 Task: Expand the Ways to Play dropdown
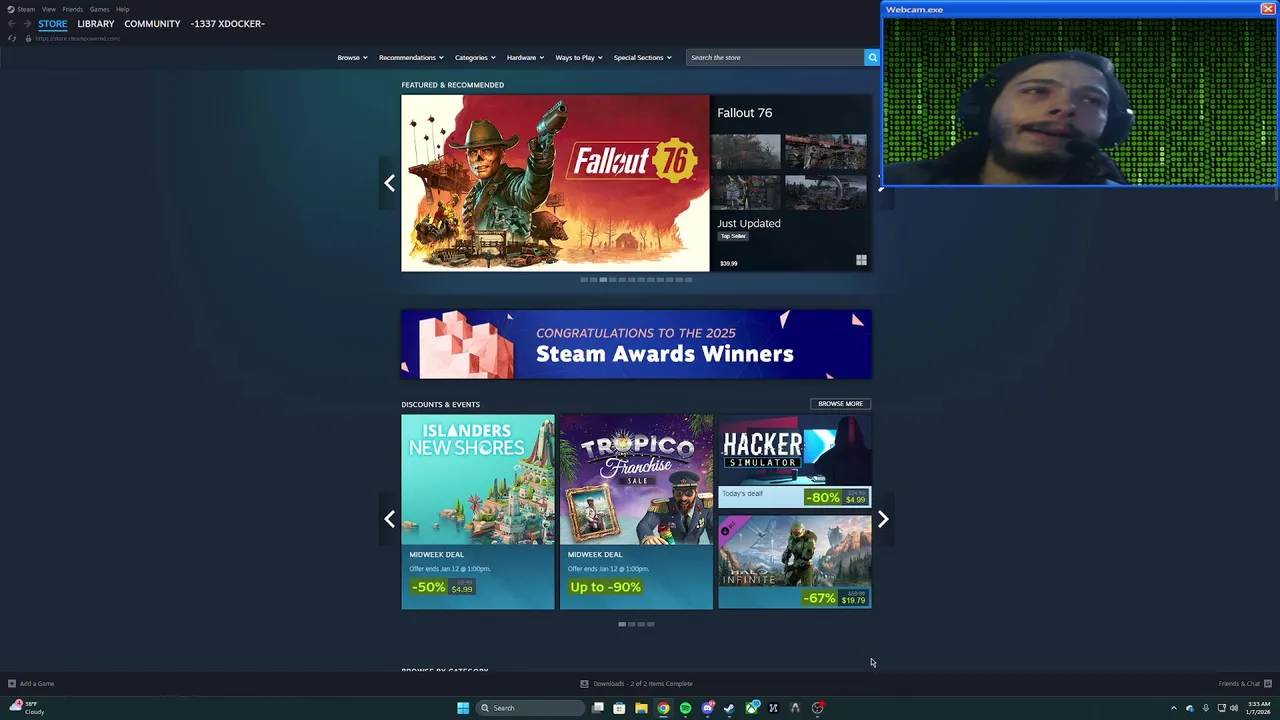pos(579,57)
